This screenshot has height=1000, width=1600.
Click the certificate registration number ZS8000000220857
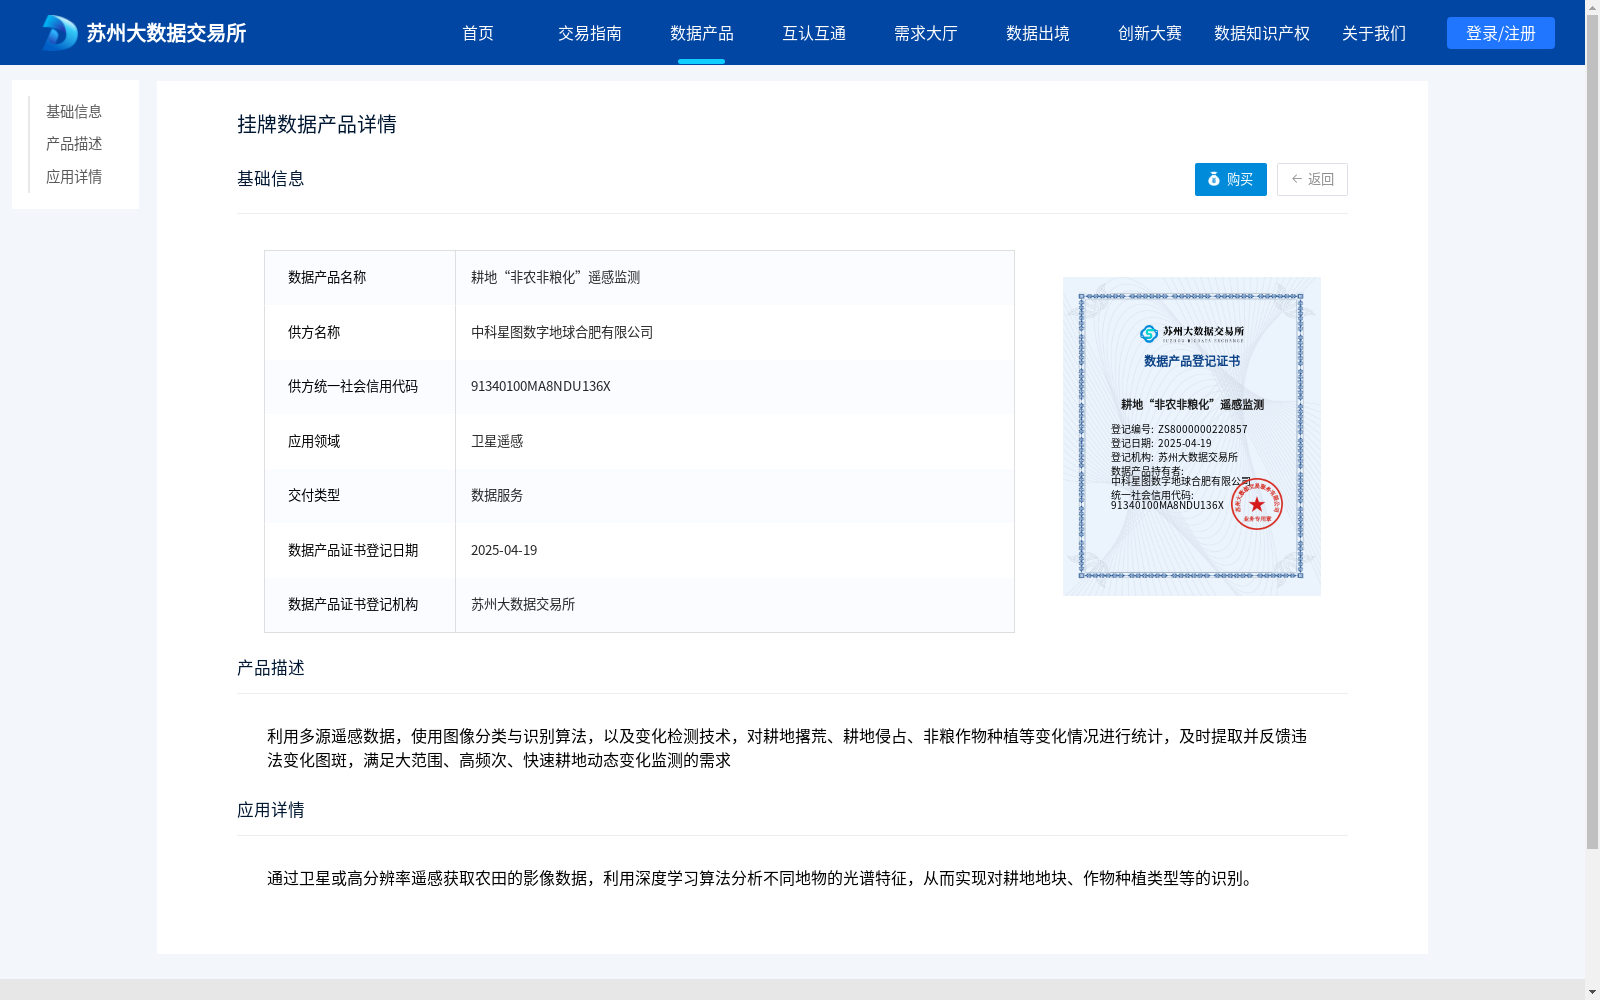[x=1203, y=429]
